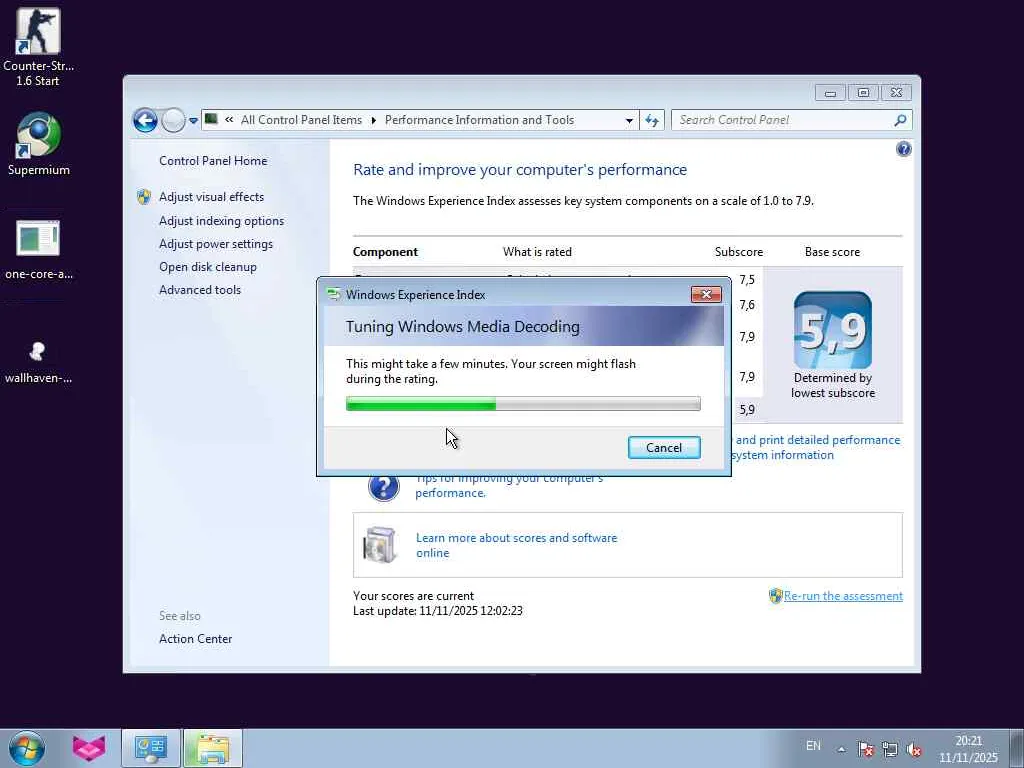The height and width of the screenshot is (768, 1024).
Task: Click the 5,9 base score badge
Action: (833, 330)
